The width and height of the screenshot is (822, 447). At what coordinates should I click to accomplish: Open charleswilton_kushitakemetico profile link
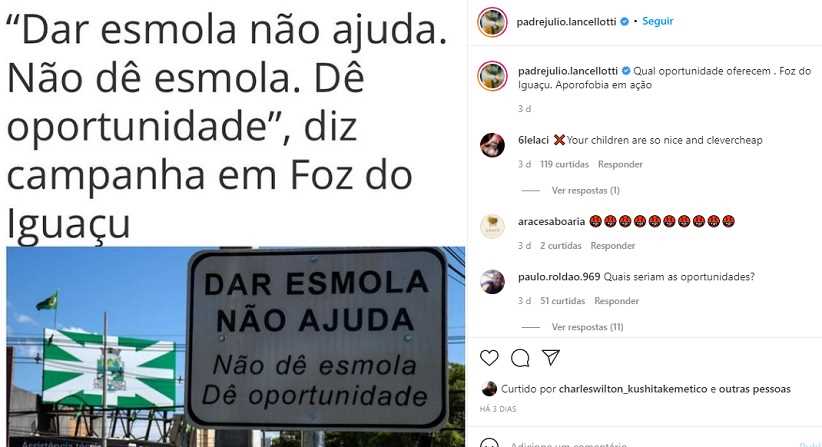coord(633,389)
